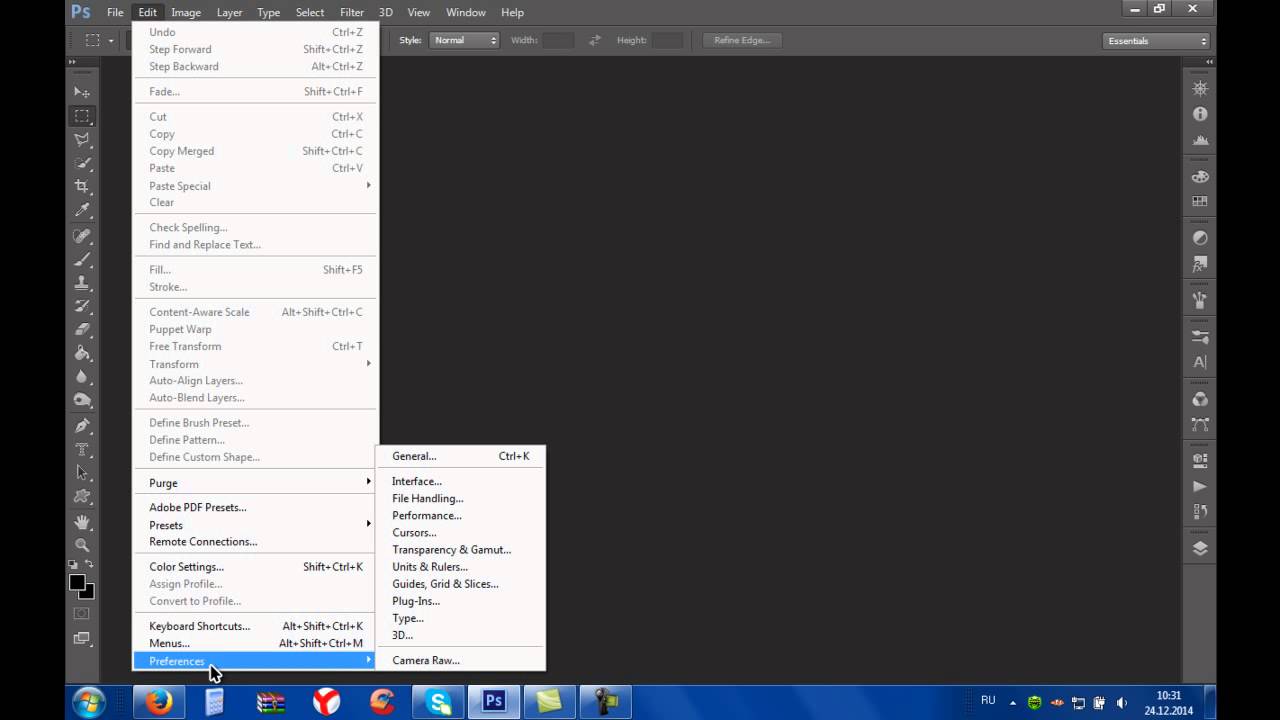1280x720 pixels.
Task: Select the Polygonal Lasso tool
Action: click(x=83, y=140)
